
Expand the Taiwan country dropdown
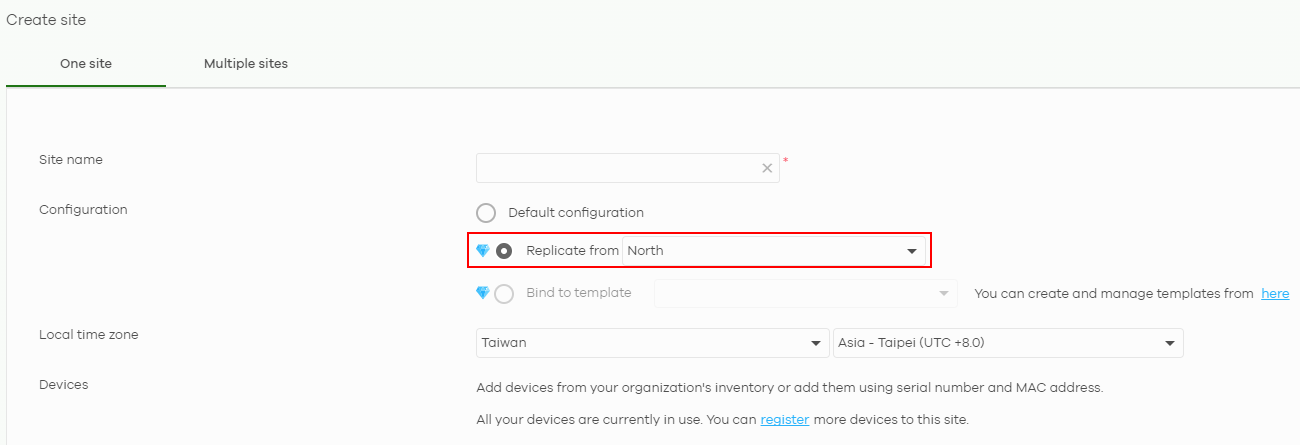(653, 343)
